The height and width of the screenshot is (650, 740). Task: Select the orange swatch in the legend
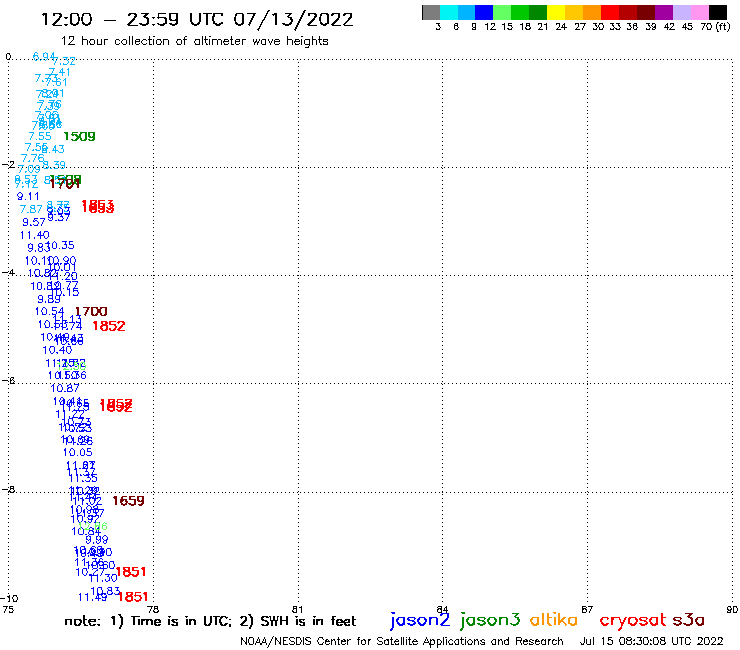pos(592,12)
